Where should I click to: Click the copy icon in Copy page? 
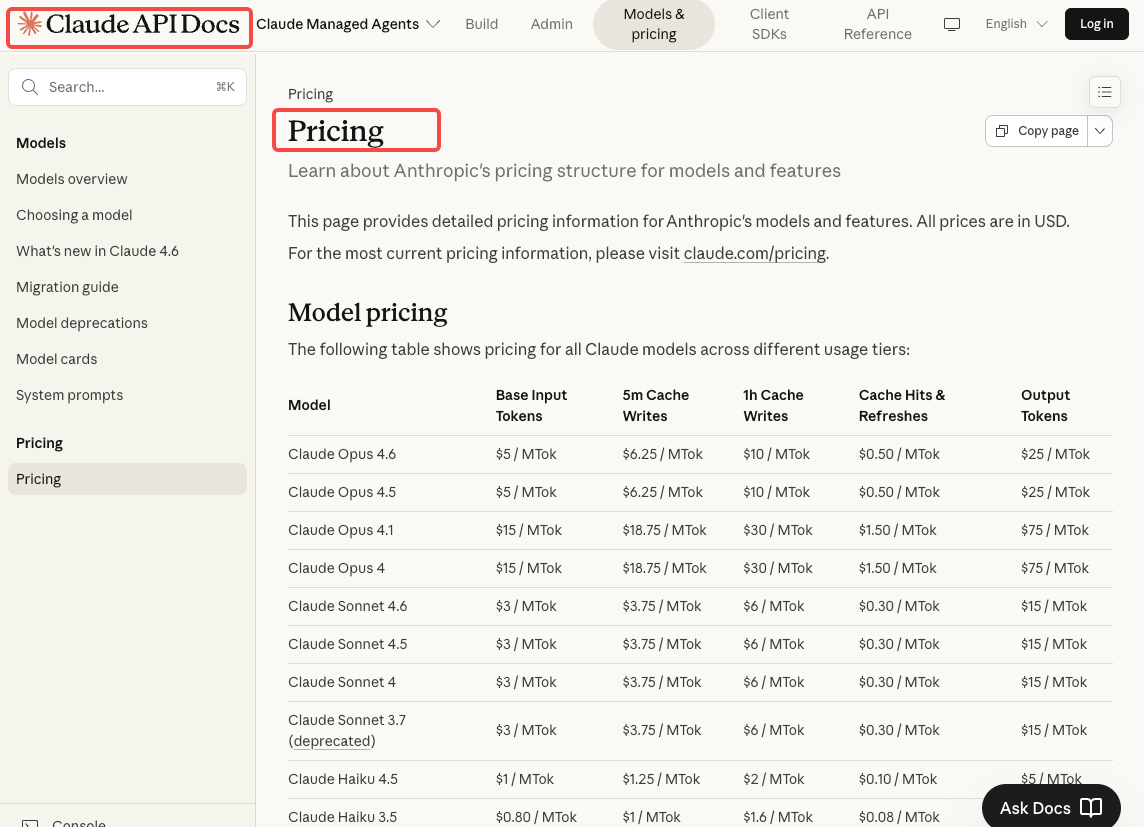(1002, 131)
